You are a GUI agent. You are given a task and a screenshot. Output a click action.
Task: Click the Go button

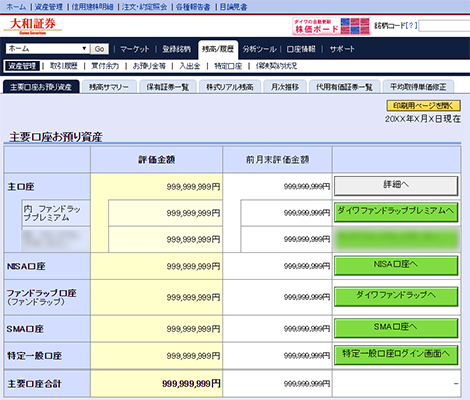click(x=99, y=49)
